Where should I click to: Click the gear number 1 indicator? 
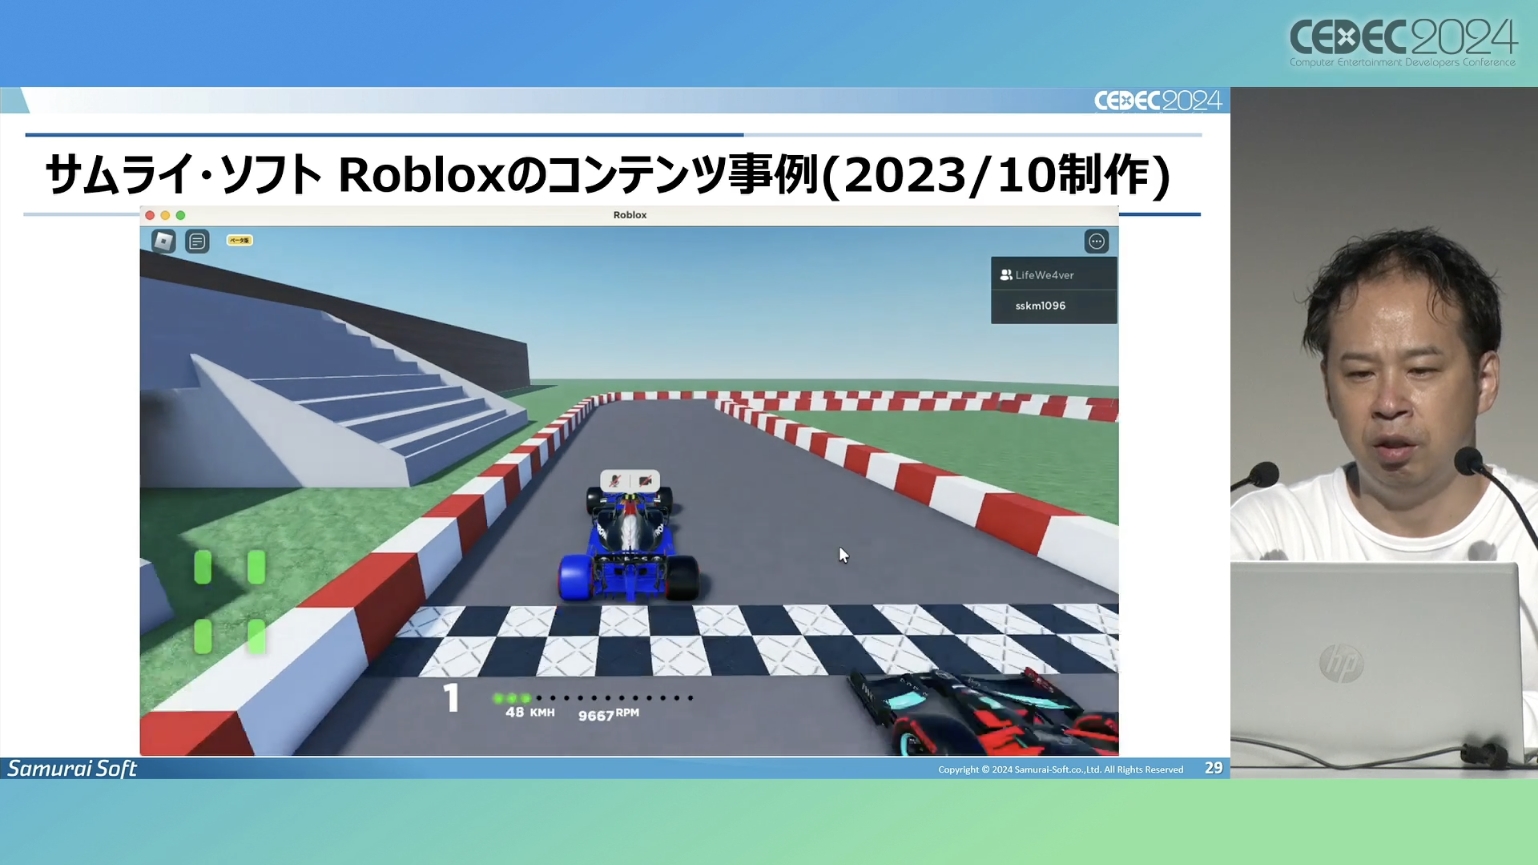coord(451,697)
